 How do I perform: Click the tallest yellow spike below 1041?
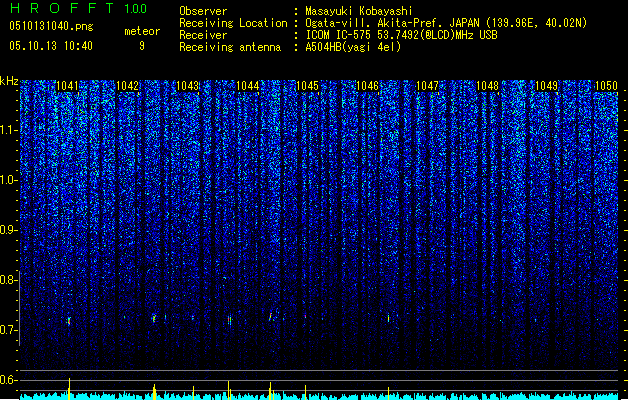pos(69,388)
